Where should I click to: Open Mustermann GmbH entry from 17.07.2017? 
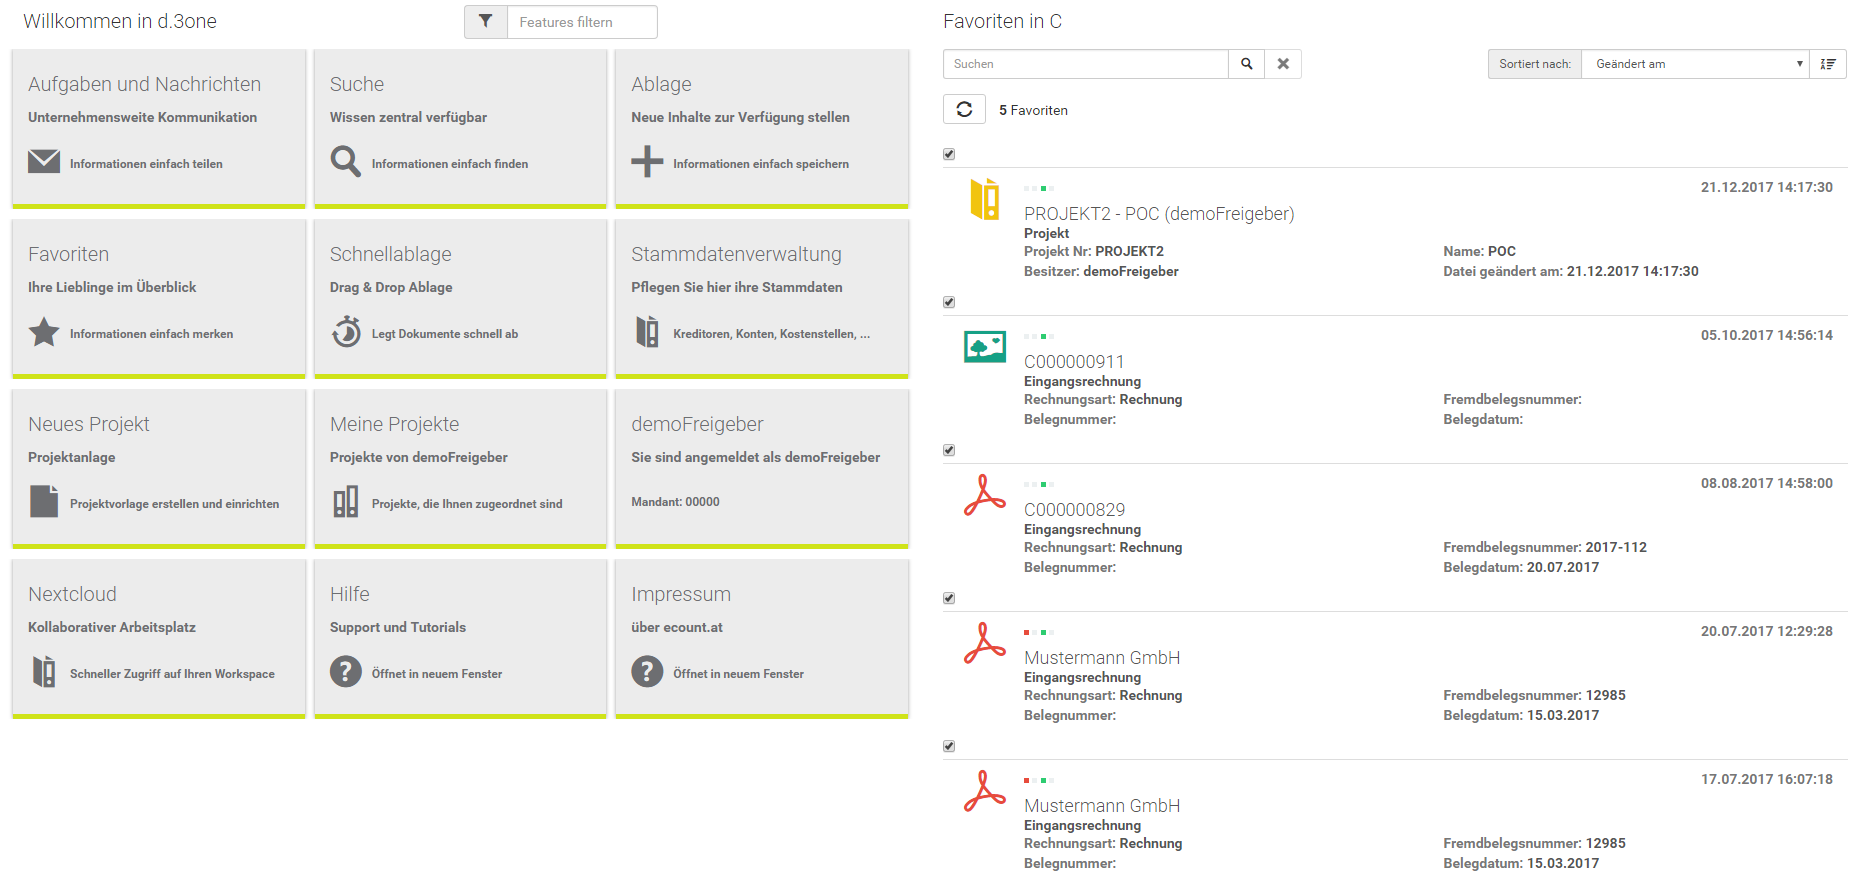click(x=1102, y=806)
